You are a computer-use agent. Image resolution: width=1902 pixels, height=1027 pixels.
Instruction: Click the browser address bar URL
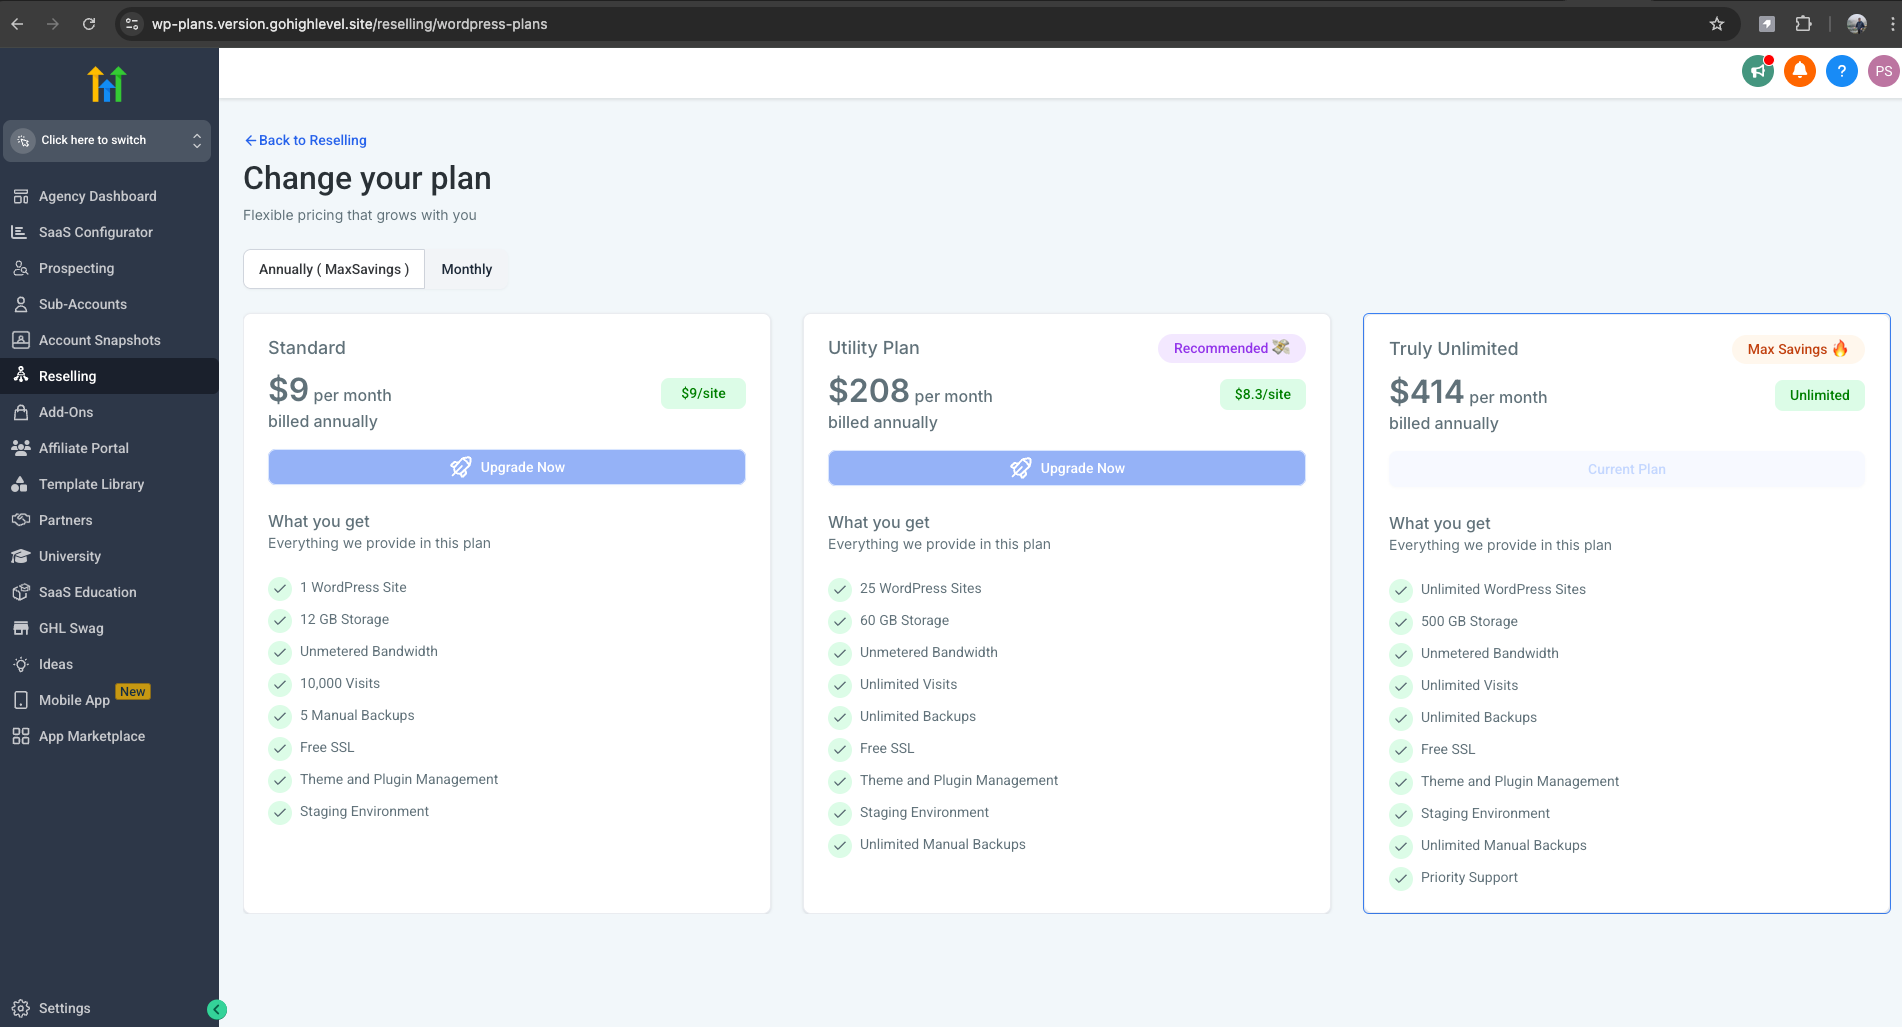[349, 24]
